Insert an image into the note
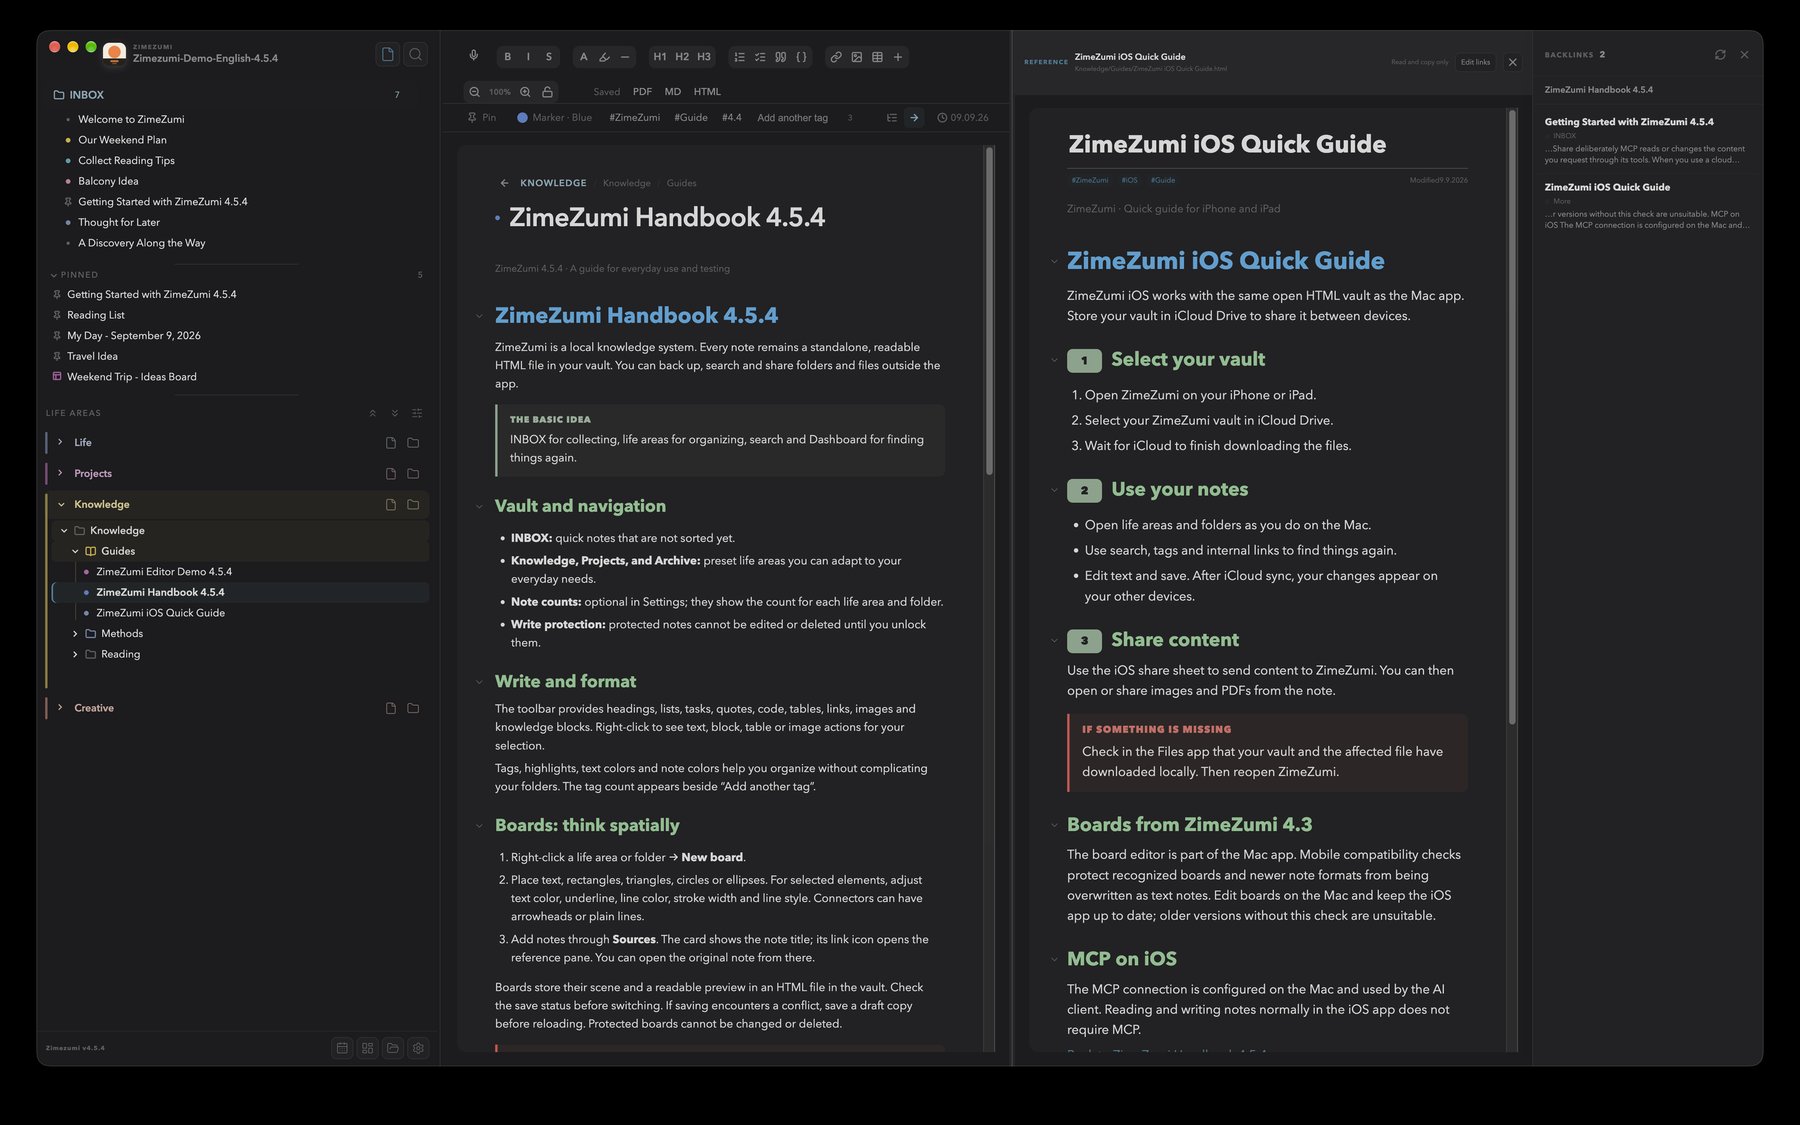 coord(857,57)
